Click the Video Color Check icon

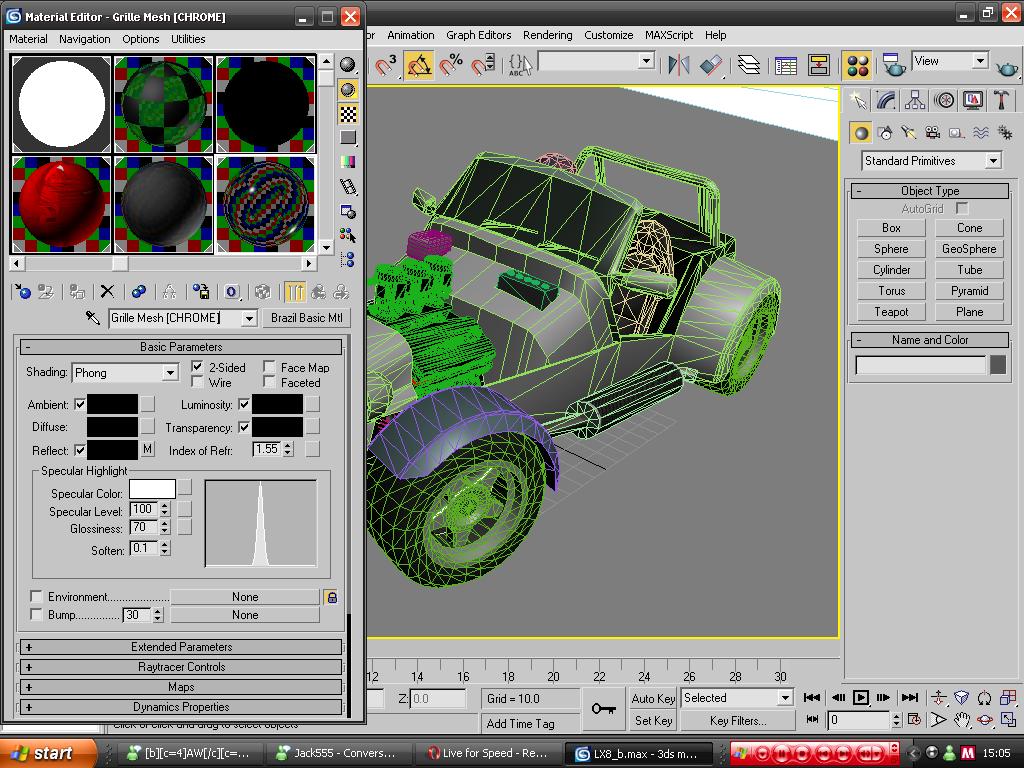tap(348, 162)
